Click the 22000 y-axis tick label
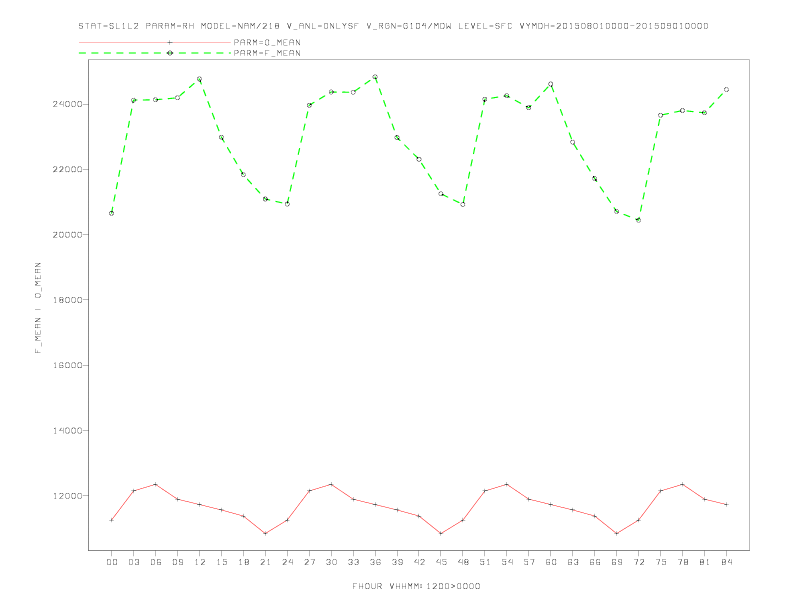The image size is (792, 612). point(67,169)
